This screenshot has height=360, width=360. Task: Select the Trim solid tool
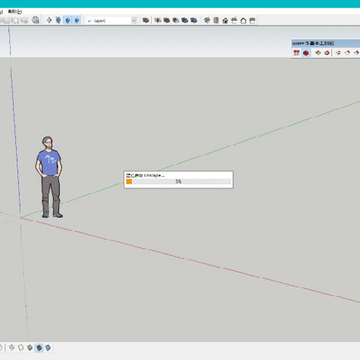[185, 20]
